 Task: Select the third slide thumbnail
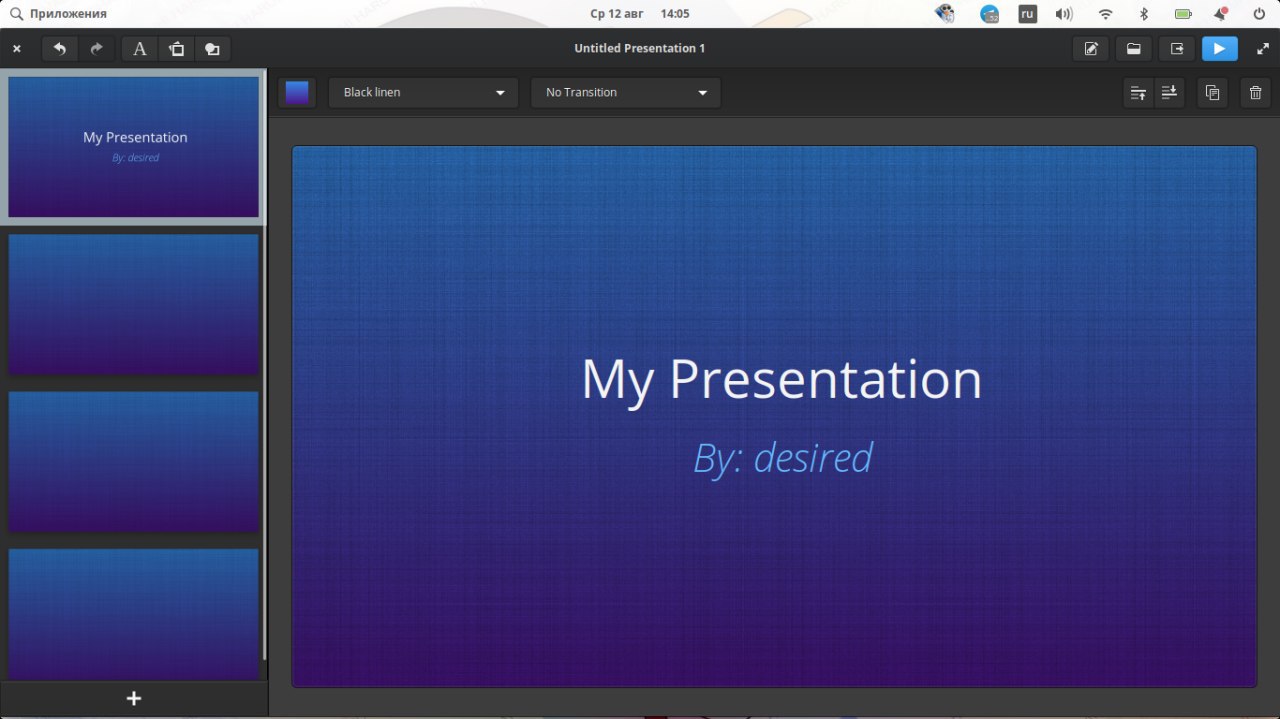(134, 461)
